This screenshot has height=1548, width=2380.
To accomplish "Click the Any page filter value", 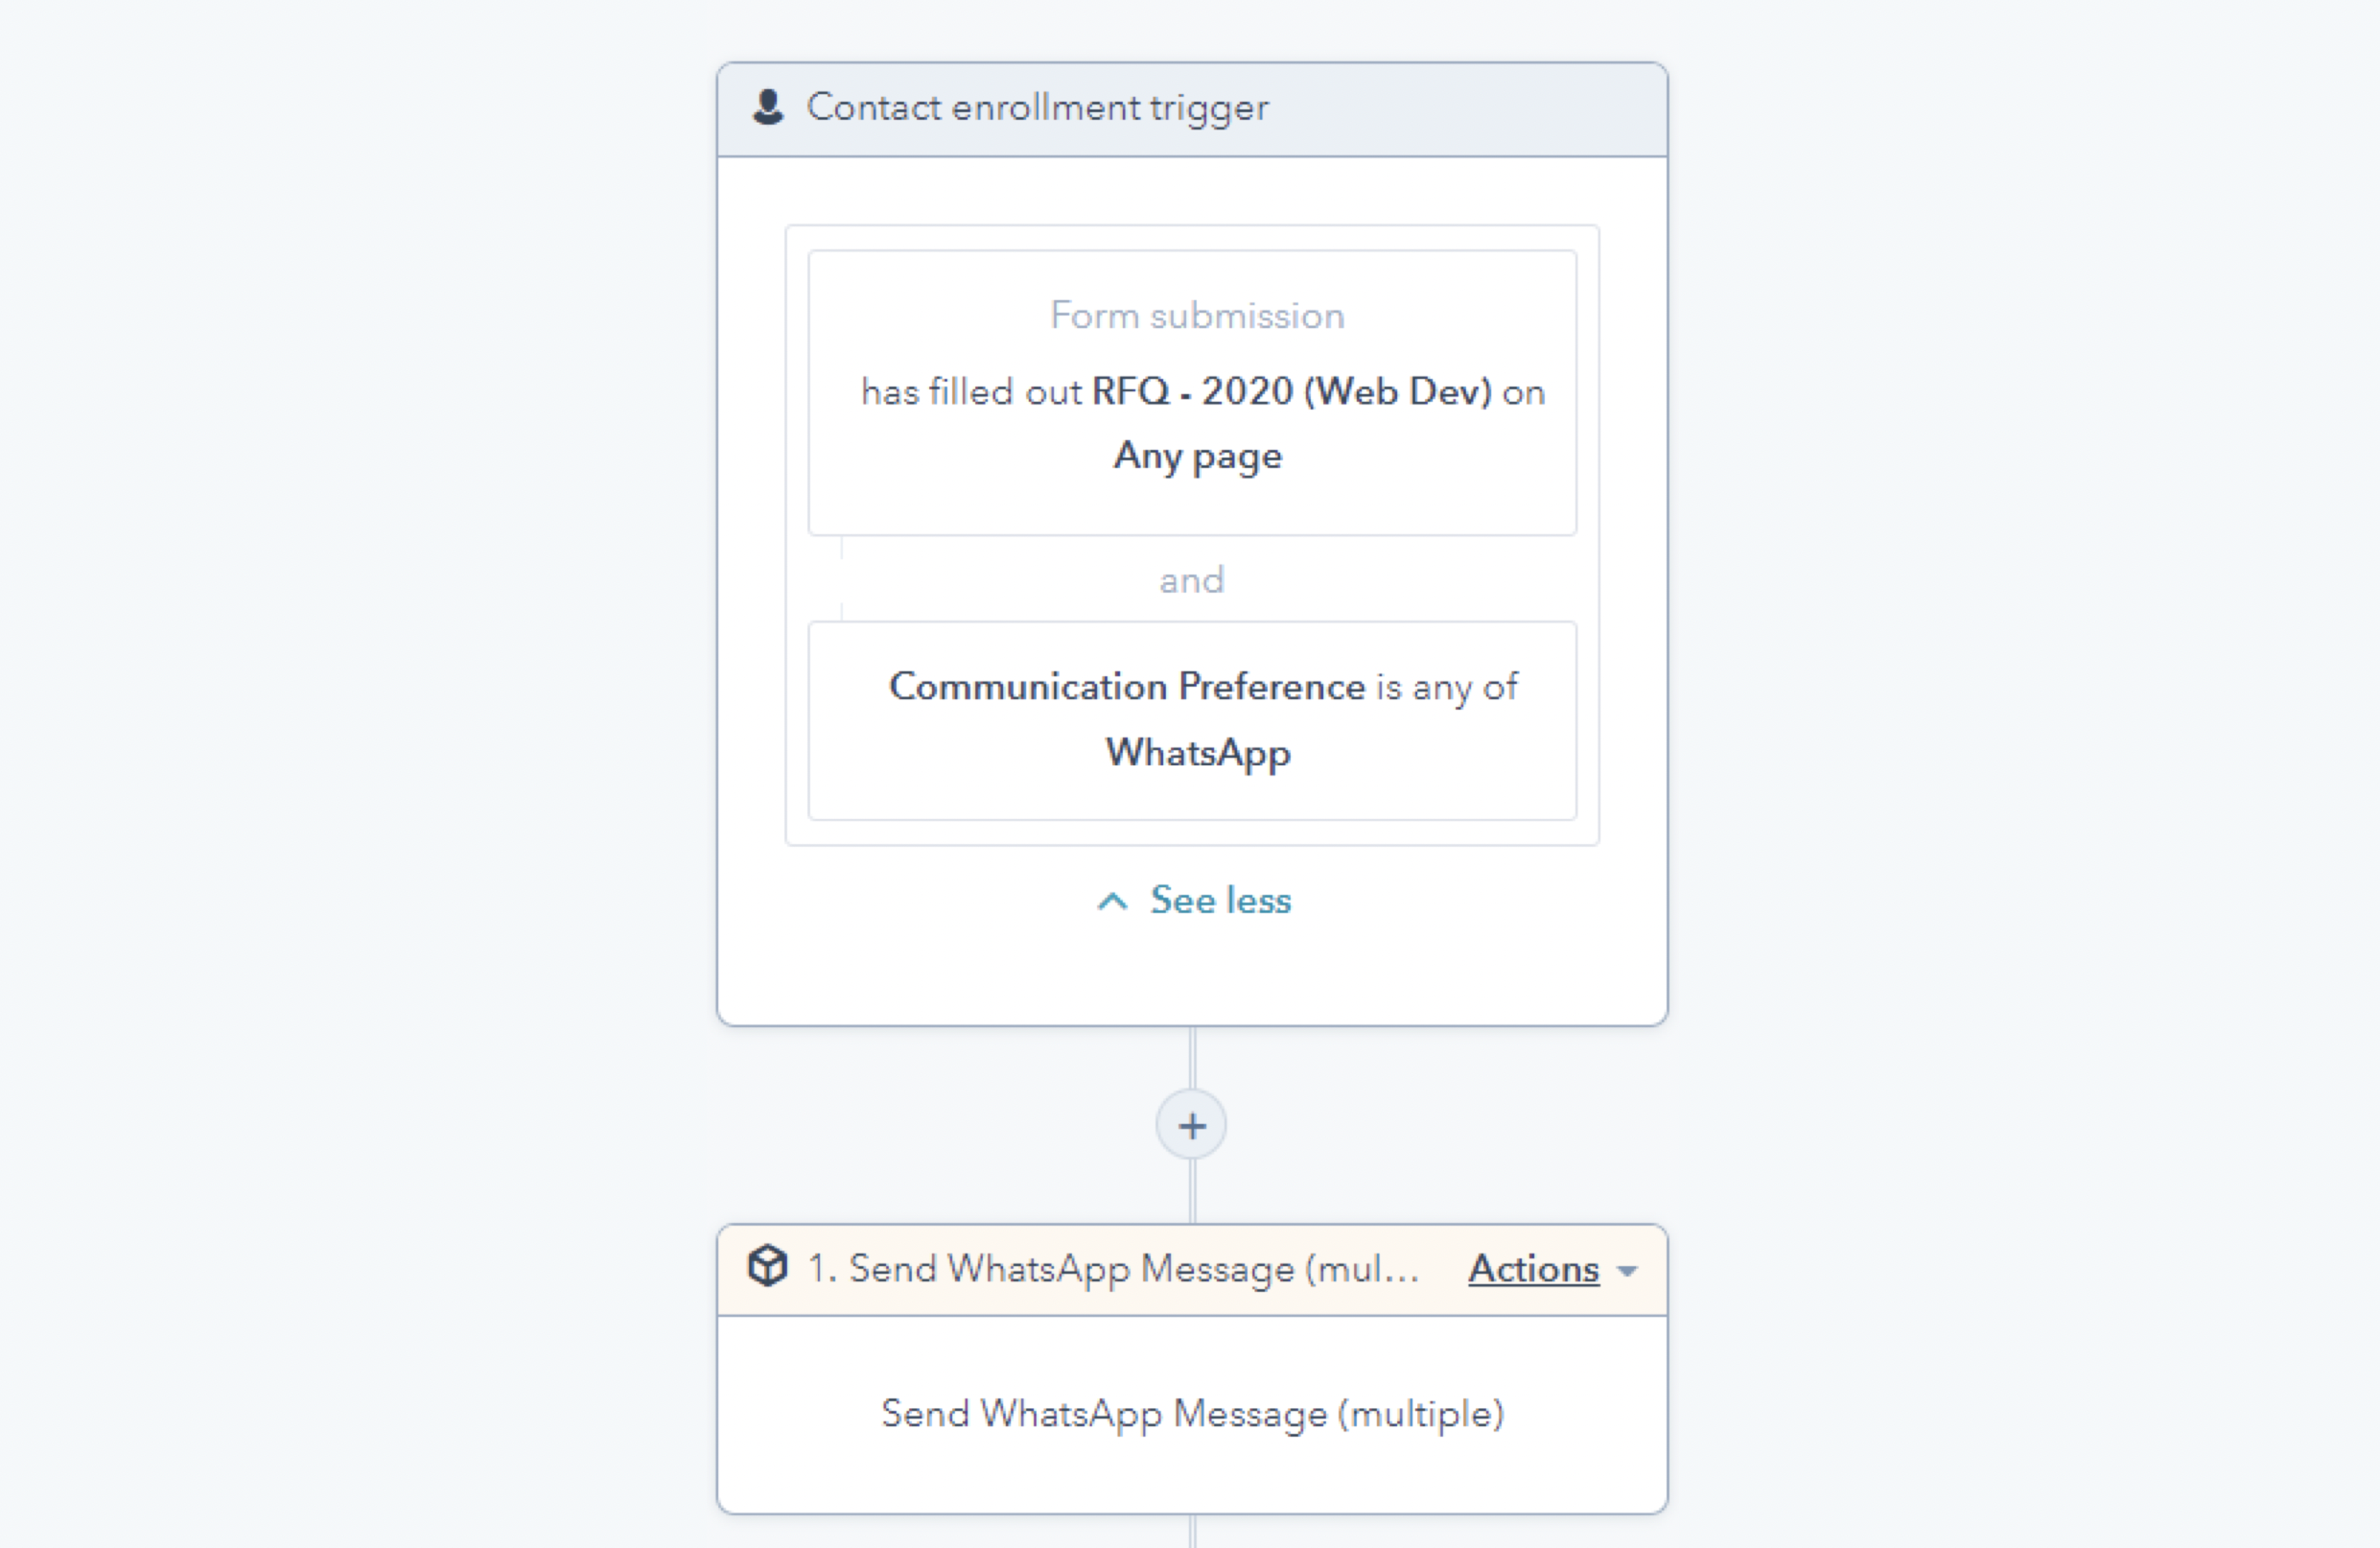I will [x=1197, y=456].
